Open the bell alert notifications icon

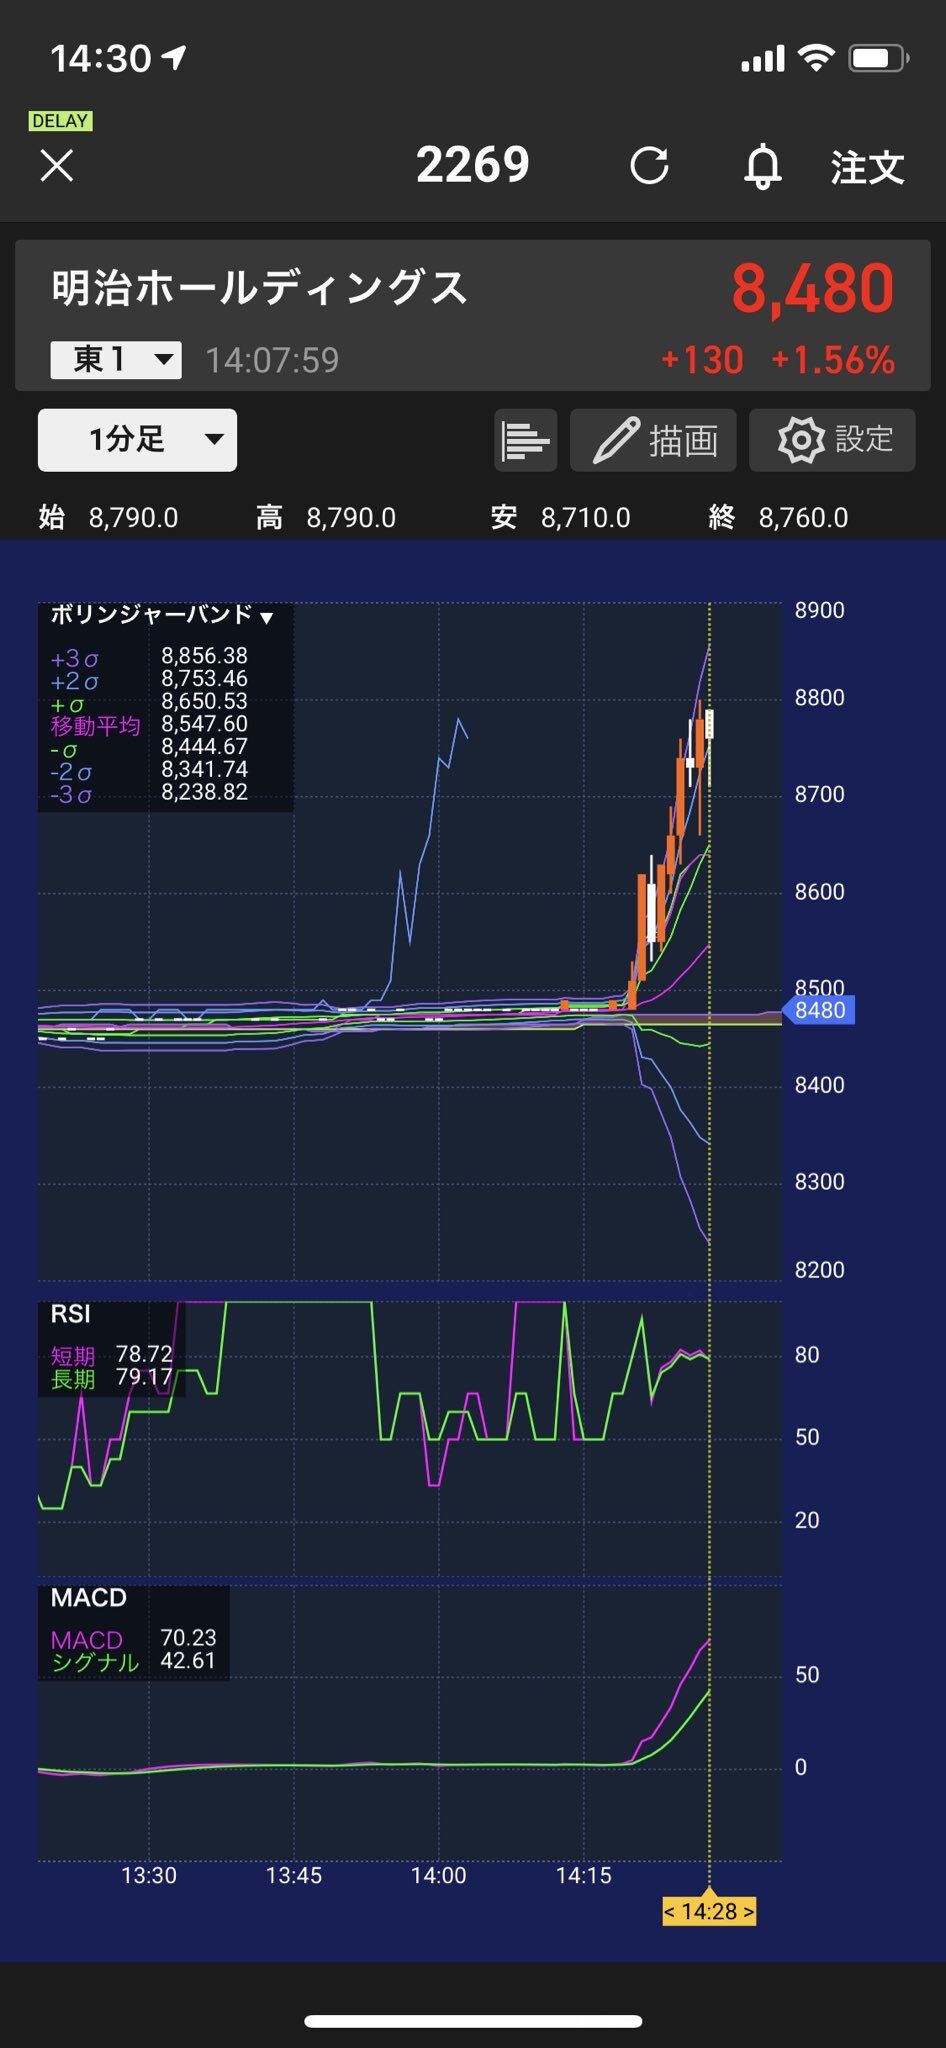(762, 166)
